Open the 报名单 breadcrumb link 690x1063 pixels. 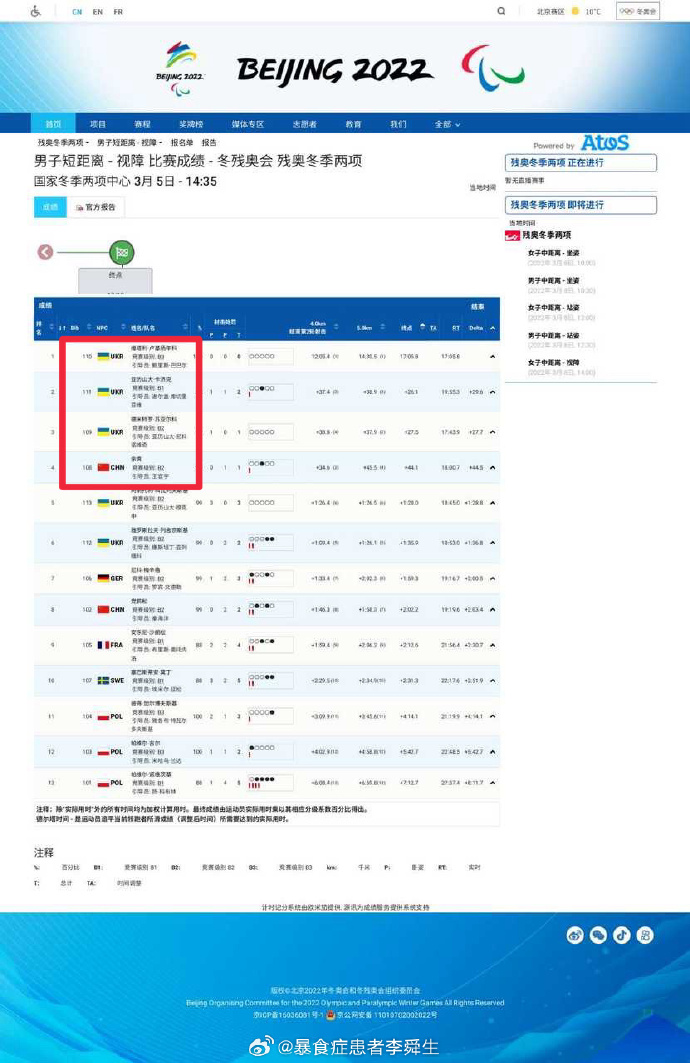point(182,142)
